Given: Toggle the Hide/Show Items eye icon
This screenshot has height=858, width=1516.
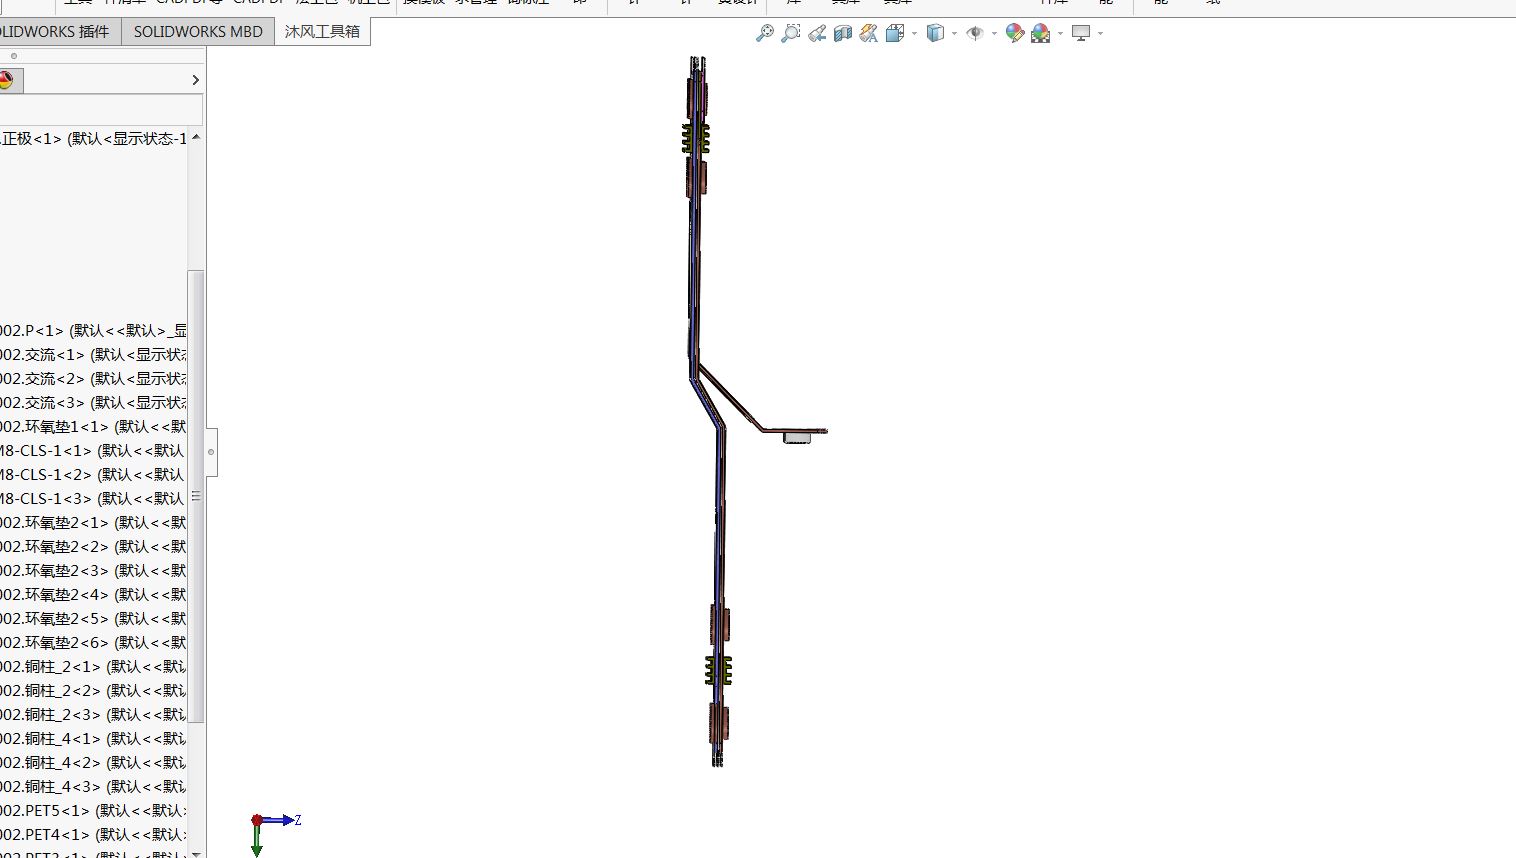Looking at the screenshot, I should (x=974, y=33).
